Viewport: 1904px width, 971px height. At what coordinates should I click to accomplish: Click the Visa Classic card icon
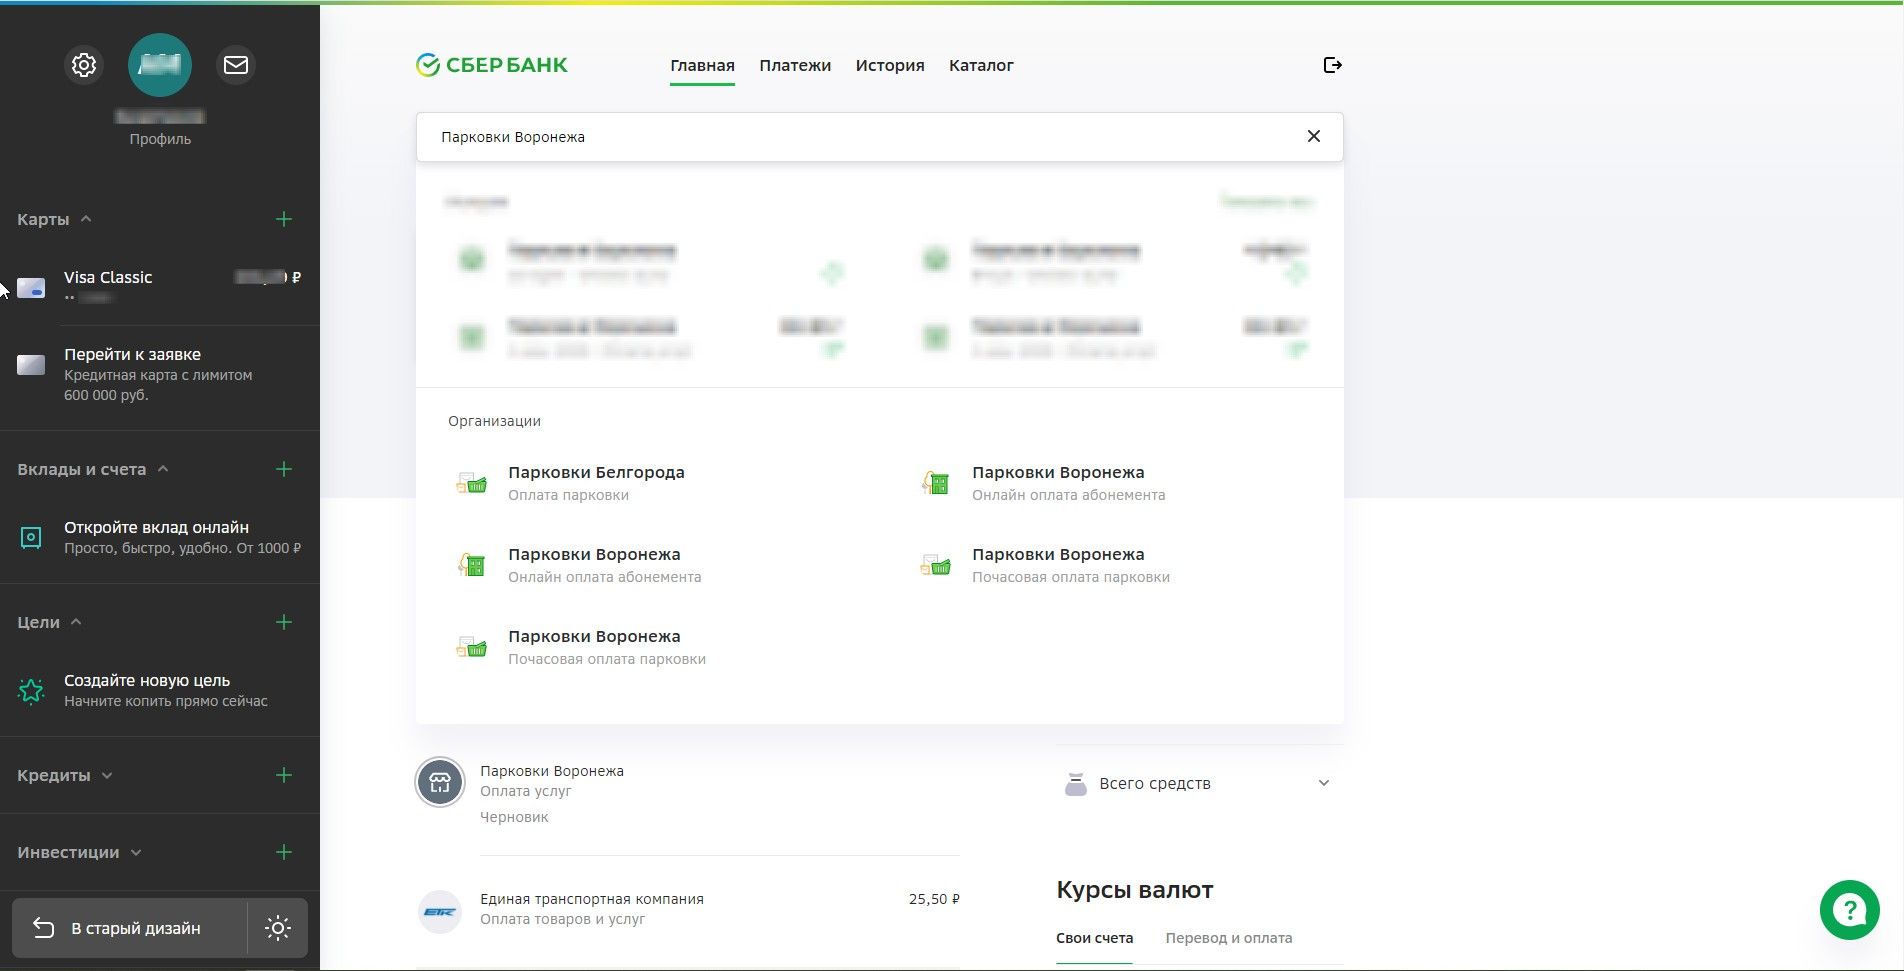31,288
